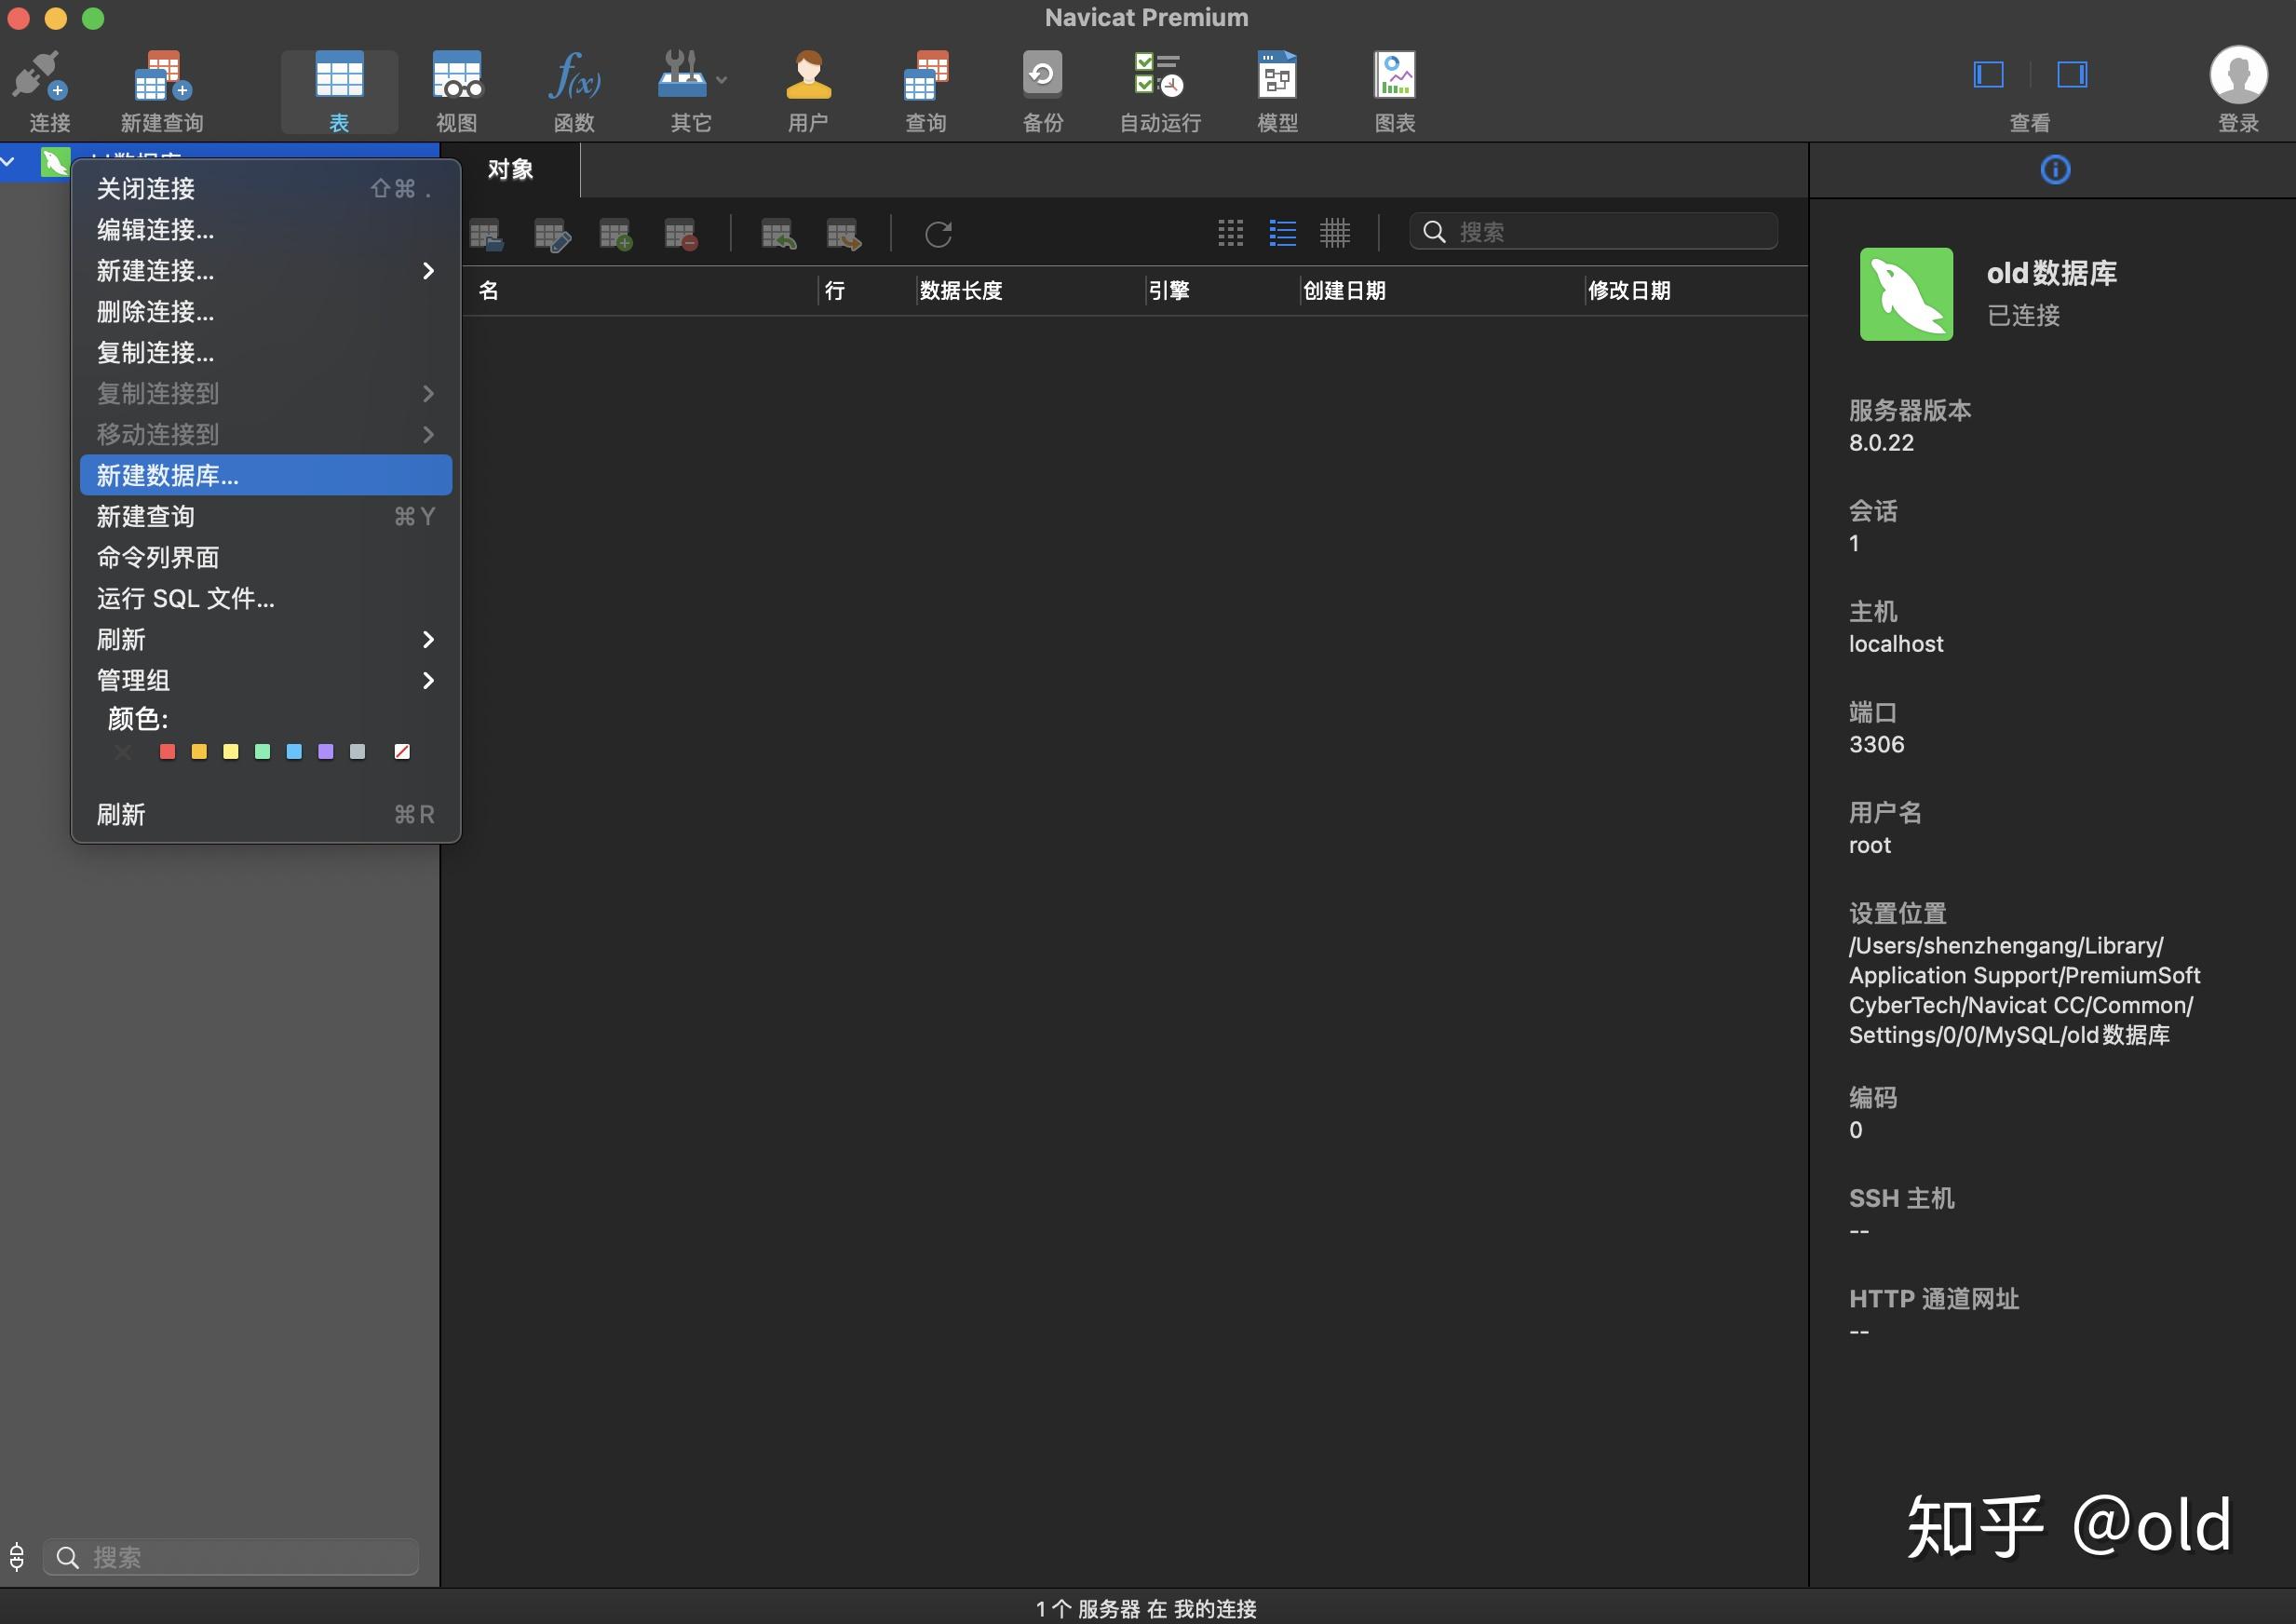This screenshot has width=2296, height=1624.
Task: Click the 查询 (Query) toolbar icon
Action: coord(926,76)
